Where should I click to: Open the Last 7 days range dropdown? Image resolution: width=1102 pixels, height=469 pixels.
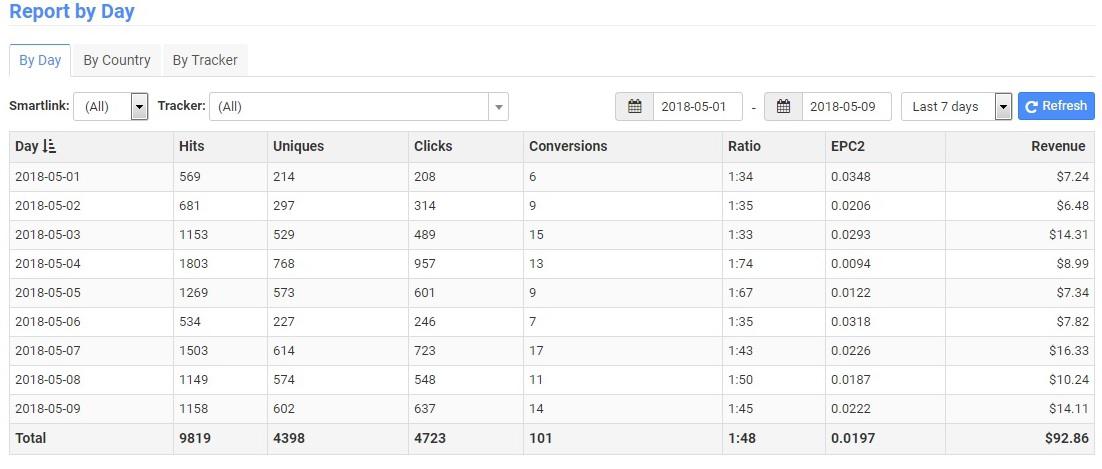coord(1003,107)
